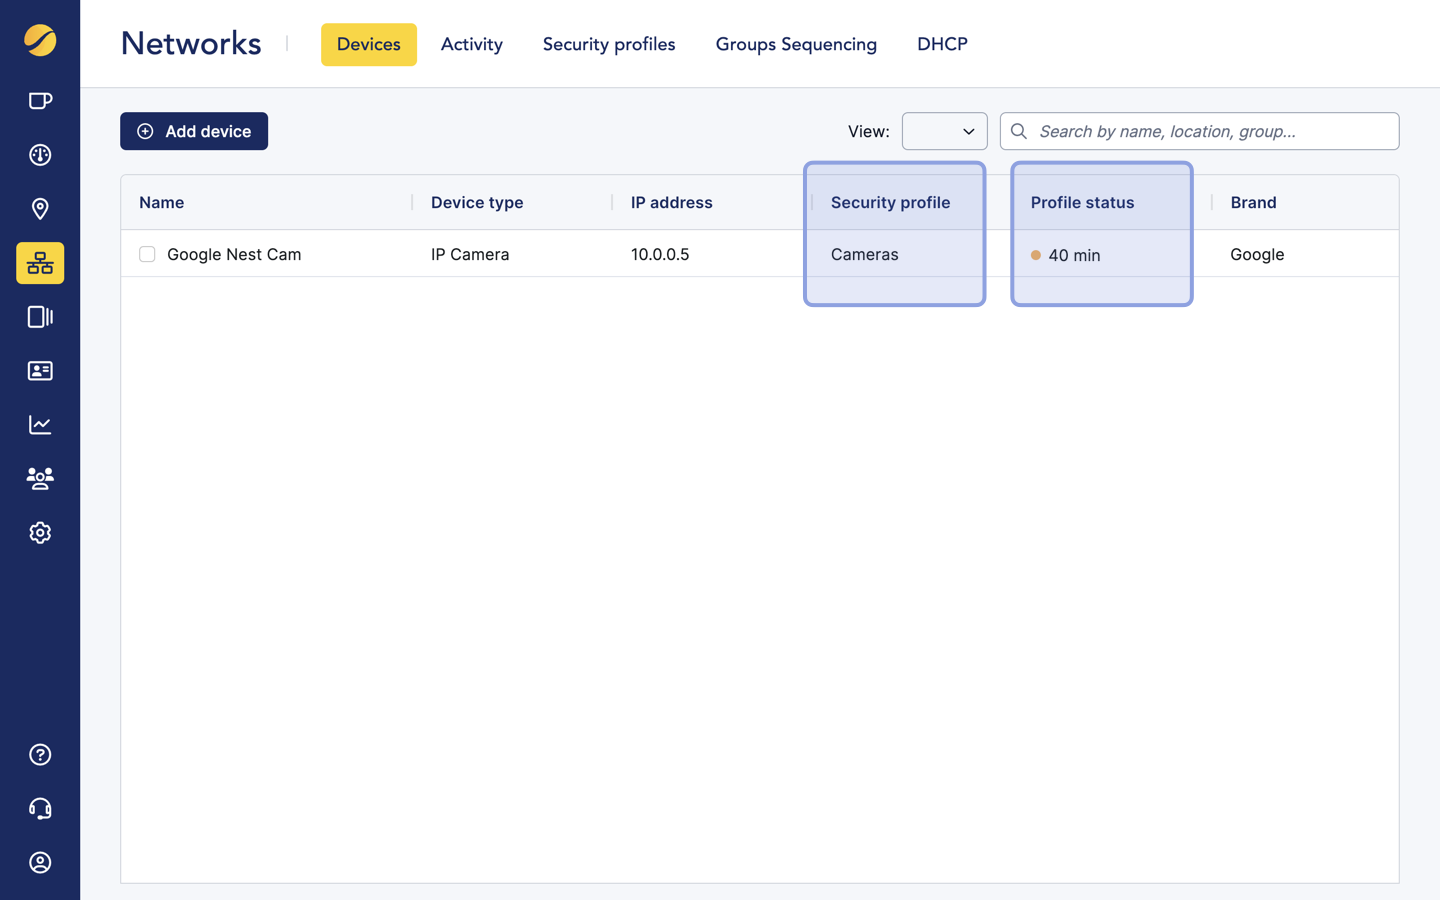The image size is (1440, 900).
Task: Click the Google Nest Cam device name
Action: point(234,255)
